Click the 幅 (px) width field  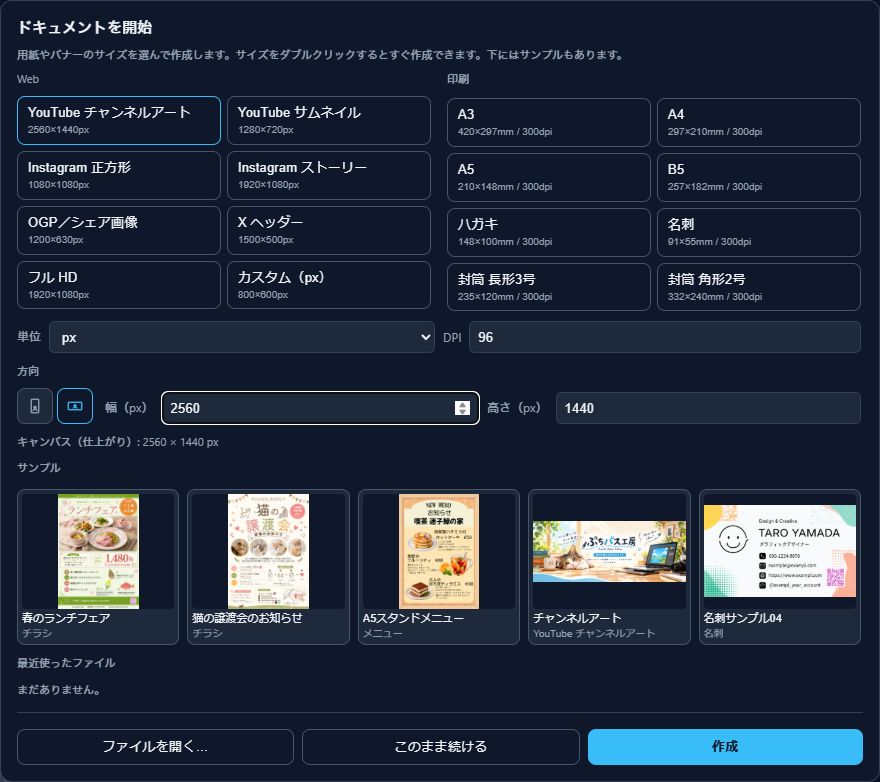click(320, 408)
